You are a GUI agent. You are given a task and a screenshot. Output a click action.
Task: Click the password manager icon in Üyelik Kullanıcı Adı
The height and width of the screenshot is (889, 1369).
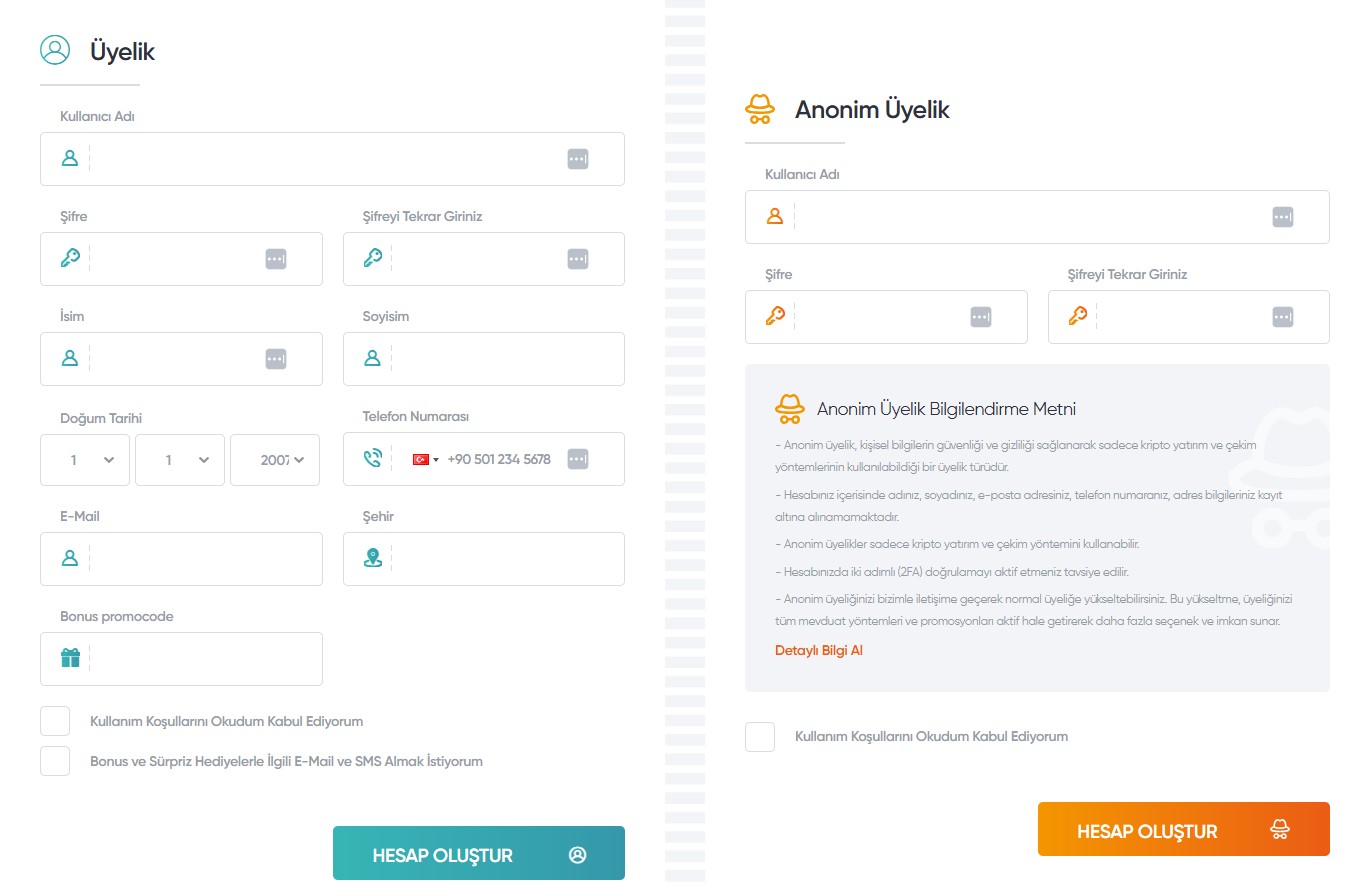pyautogui.click(x=578, y=159)
